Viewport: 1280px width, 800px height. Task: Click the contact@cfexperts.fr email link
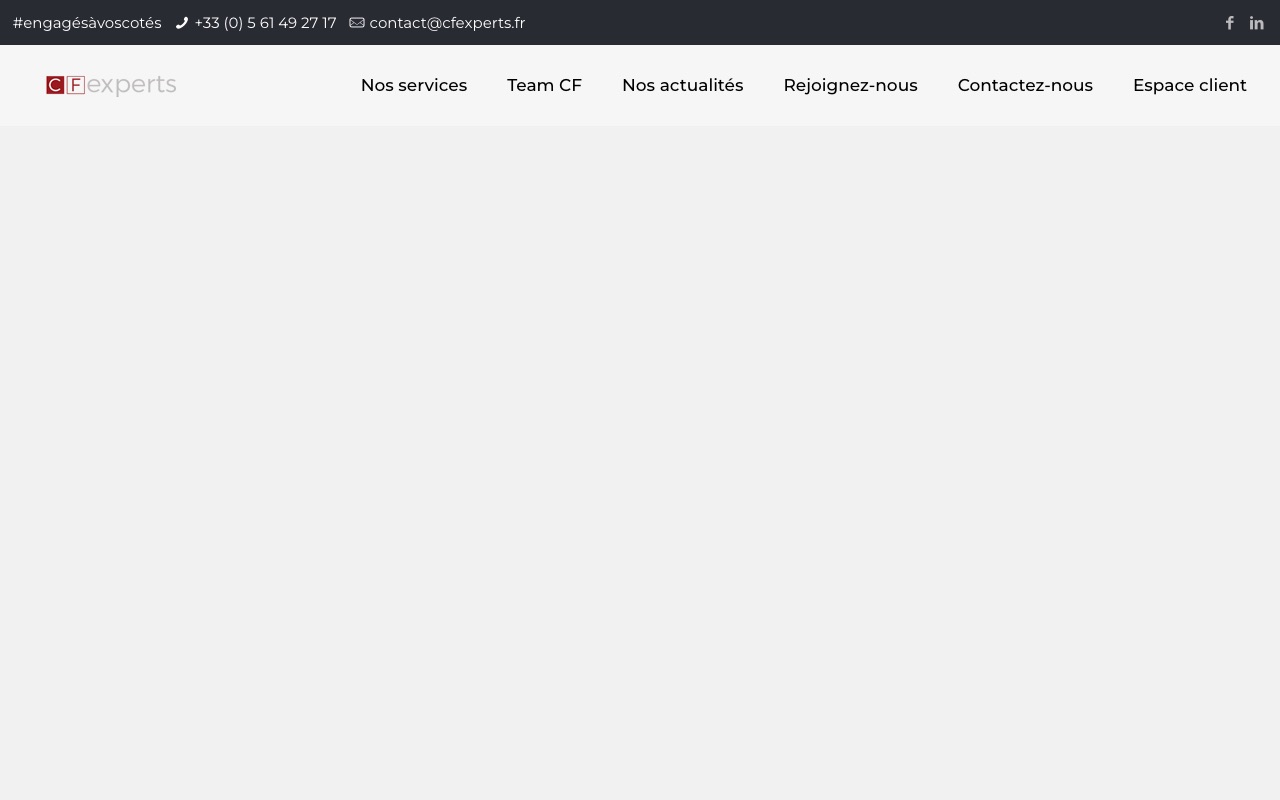click(447, 23)
